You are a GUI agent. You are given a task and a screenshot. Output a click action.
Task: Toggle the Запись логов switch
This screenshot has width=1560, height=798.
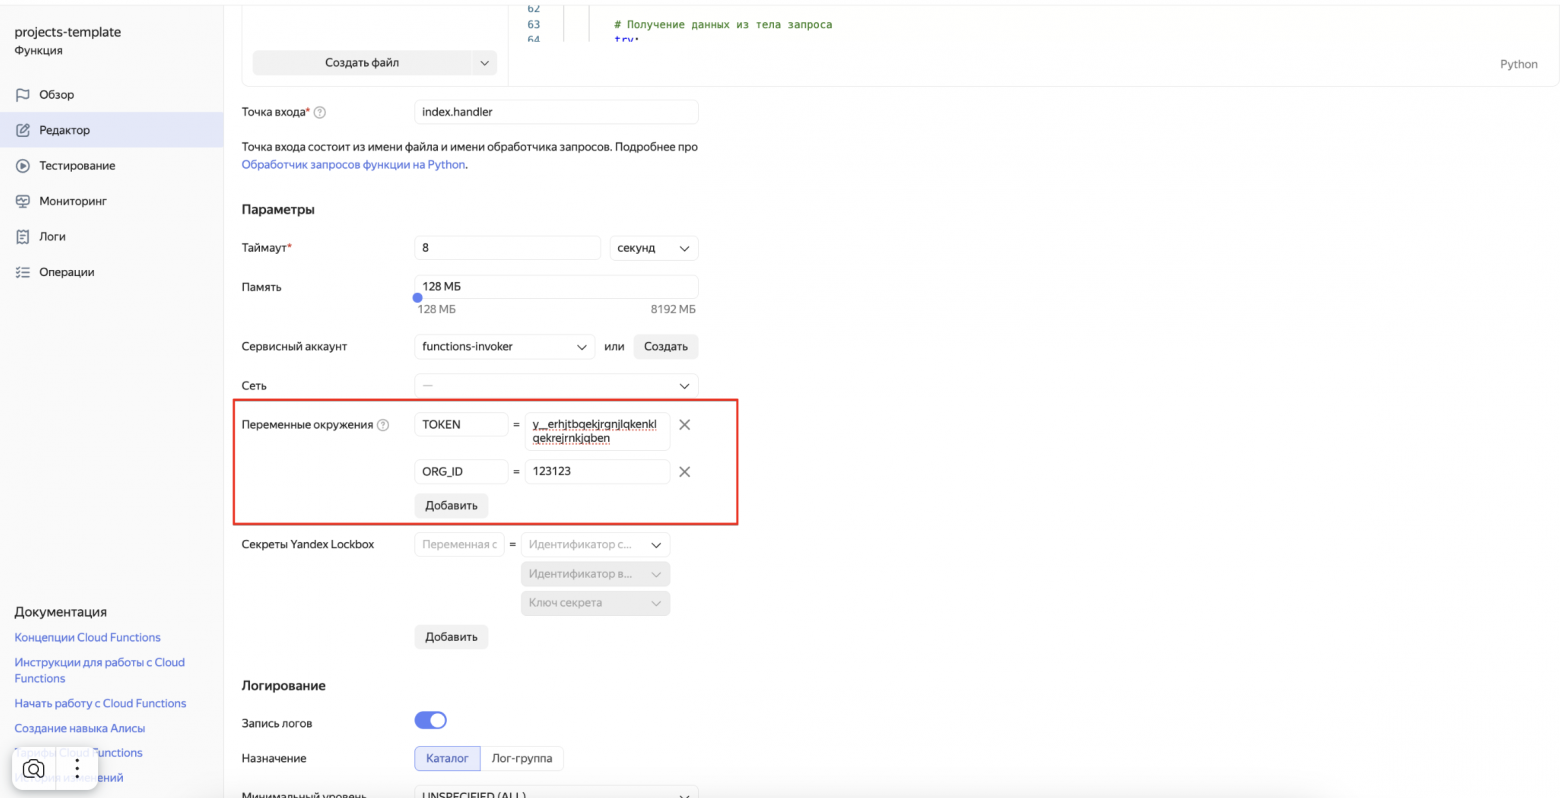431,720
